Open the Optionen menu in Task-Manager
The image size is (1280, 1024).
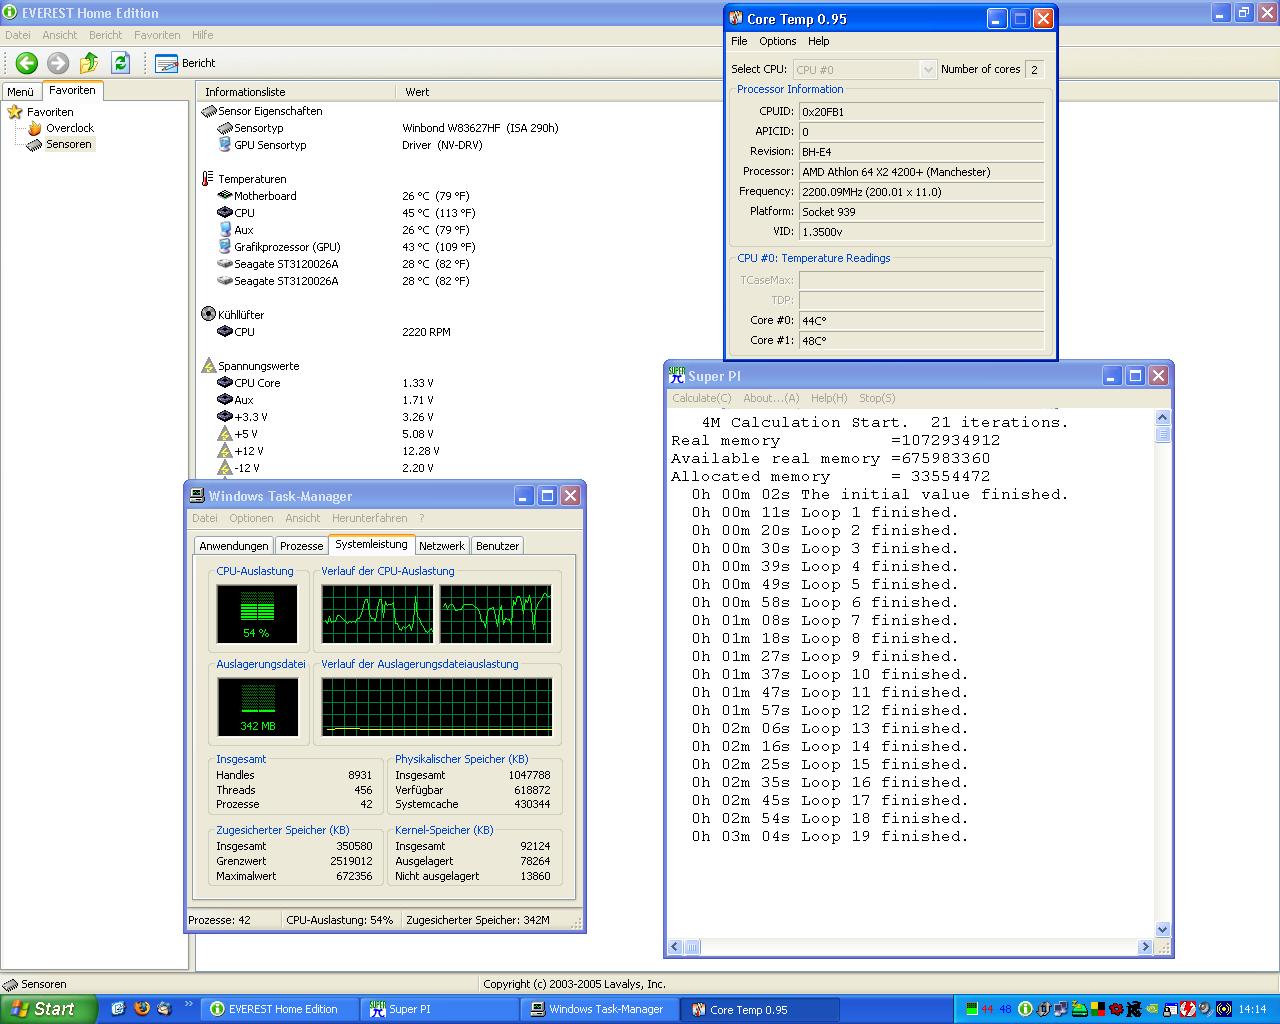click(251, 518)
